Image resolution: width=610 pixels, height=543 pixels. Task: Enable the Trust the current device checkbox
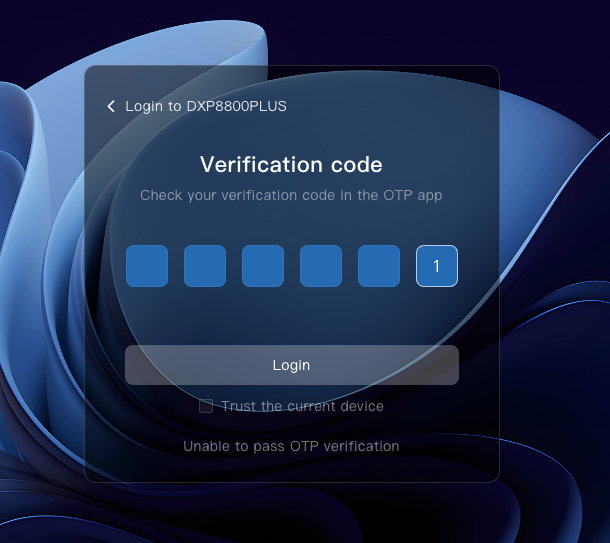click(x=206, y=406)
